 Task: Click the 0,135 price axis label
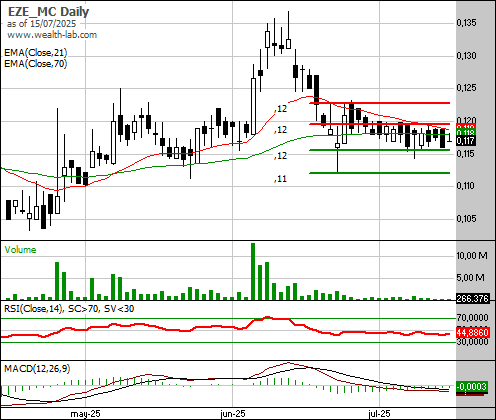click(x=466, y=23)
